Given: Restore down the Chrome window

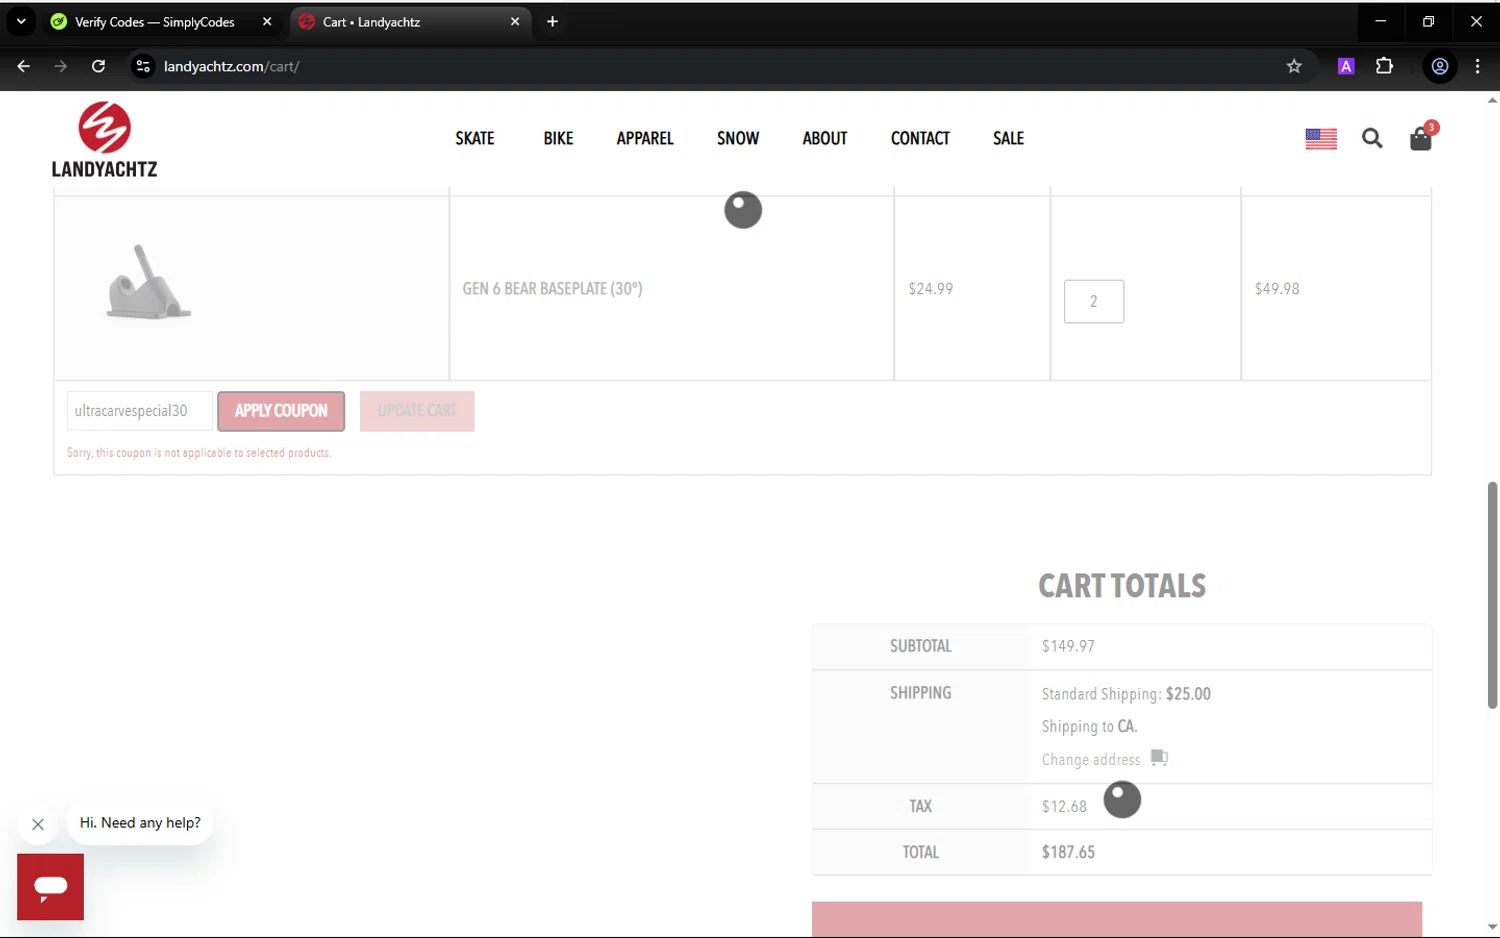Looking at the screenshot, I should pos(1428,21).
